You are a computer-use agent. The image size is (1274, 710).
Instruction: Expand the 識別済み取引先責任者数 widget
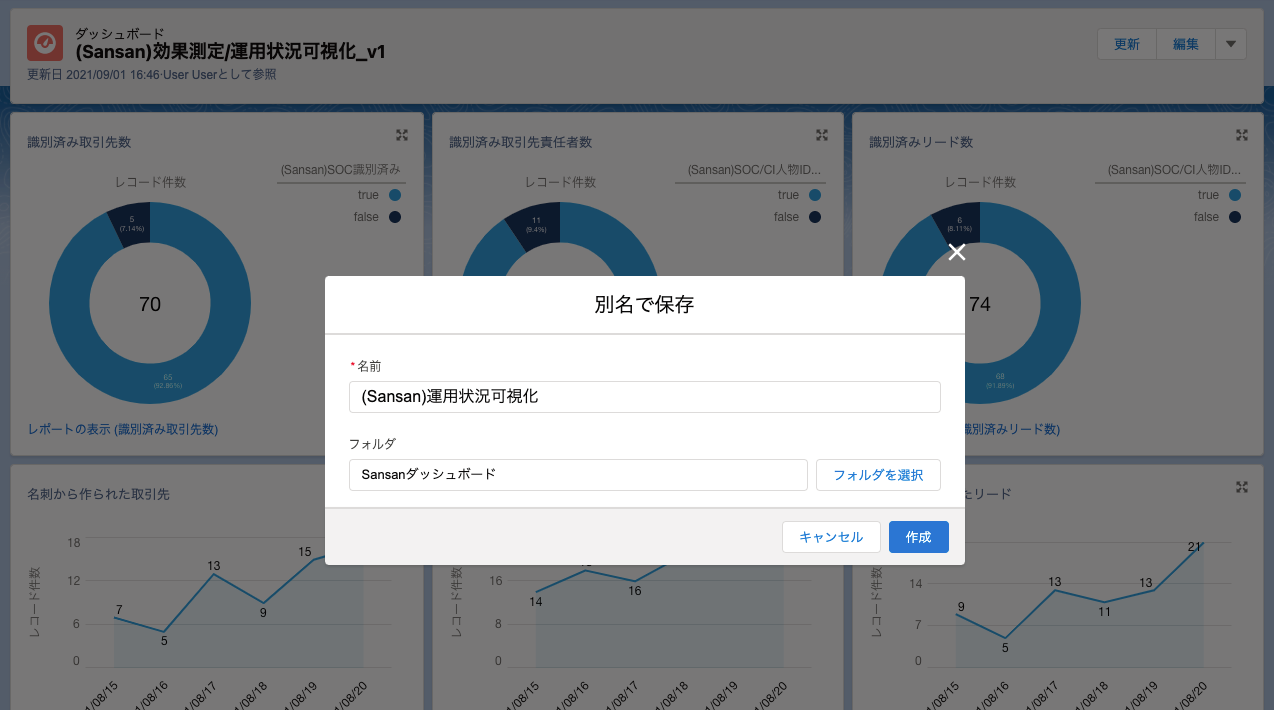point(821,135)
